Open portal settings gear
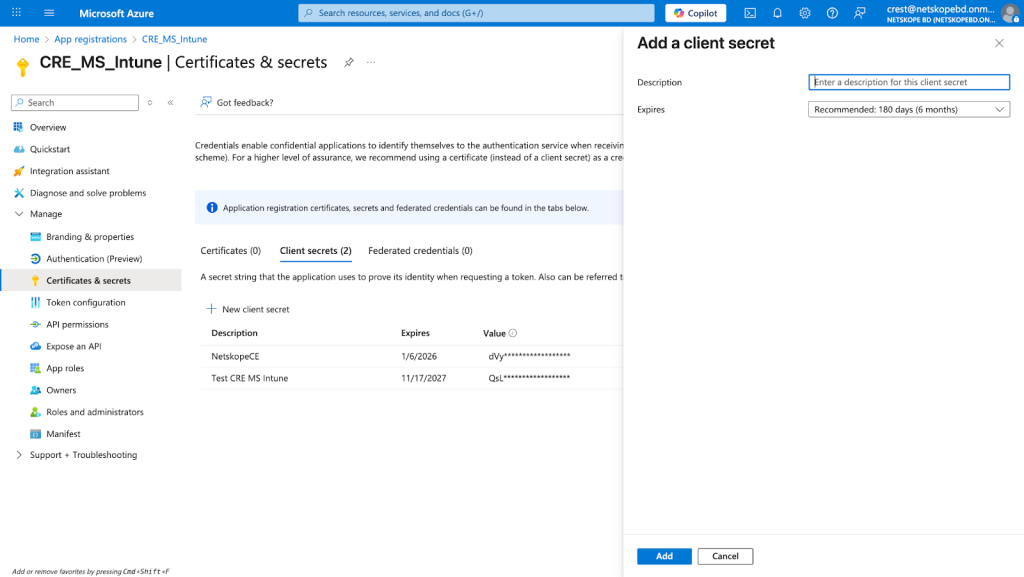The height and width of the screenshot is (577, 1024). point(805,13)
